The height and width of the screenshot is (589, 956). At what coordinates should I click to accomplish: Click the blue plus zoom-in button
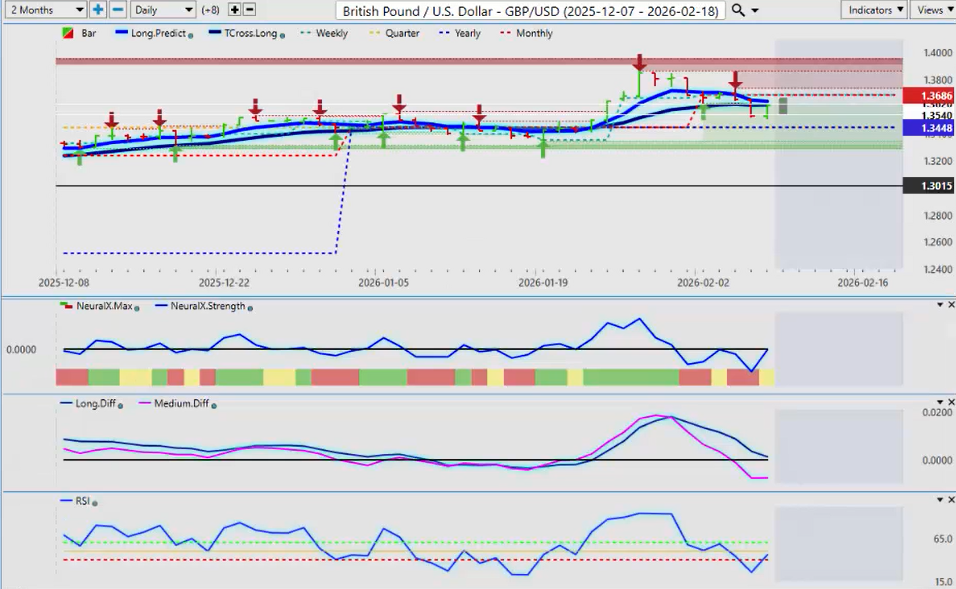click(98, 9)
